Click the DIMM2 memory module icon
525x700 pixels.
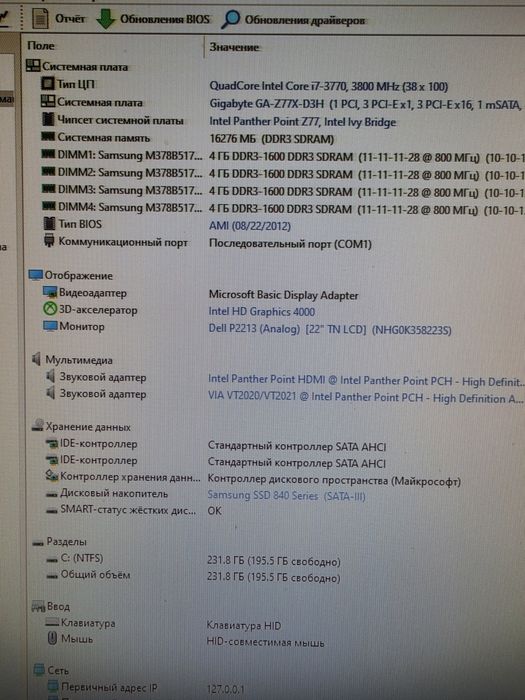click(x=48, y=172)
